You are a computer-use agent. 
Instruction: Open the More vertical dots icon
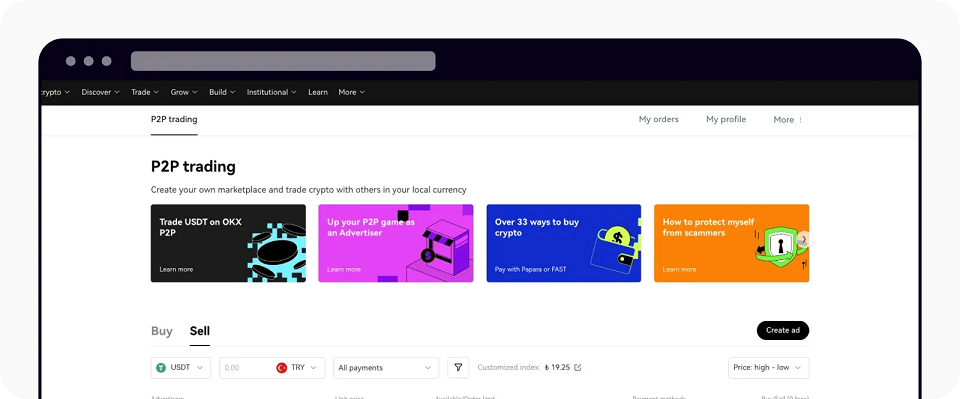[800, 120]
